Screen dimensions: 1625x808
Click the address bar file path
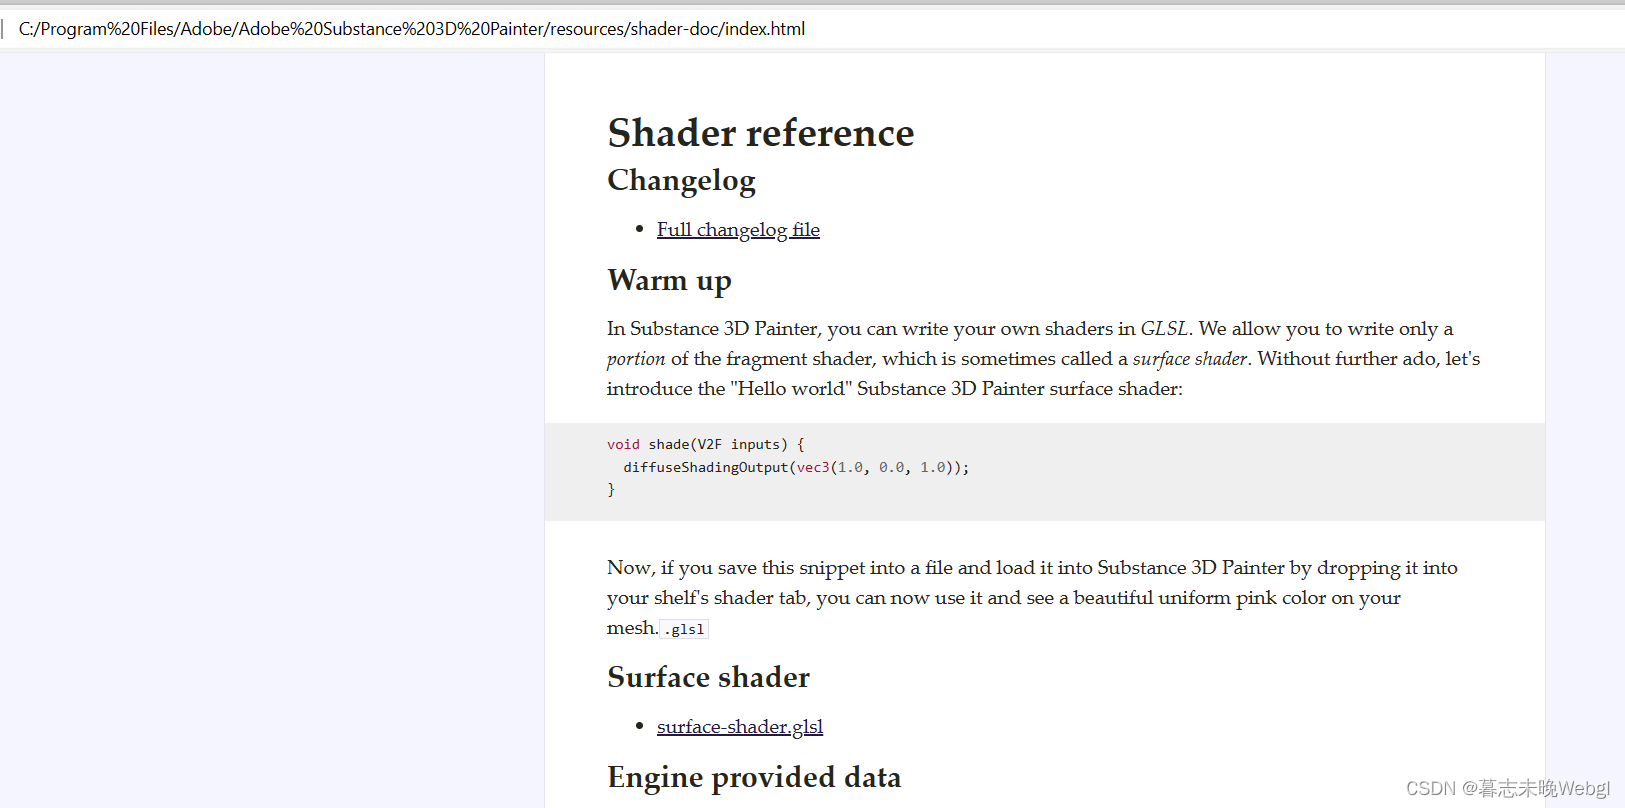coord(412,29)
